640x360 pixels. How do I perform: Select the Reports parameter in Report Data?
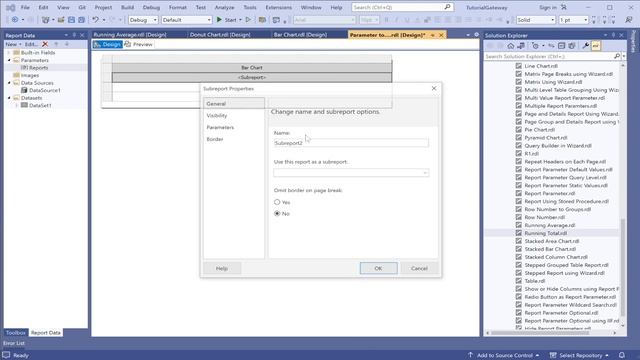point(38,68)
